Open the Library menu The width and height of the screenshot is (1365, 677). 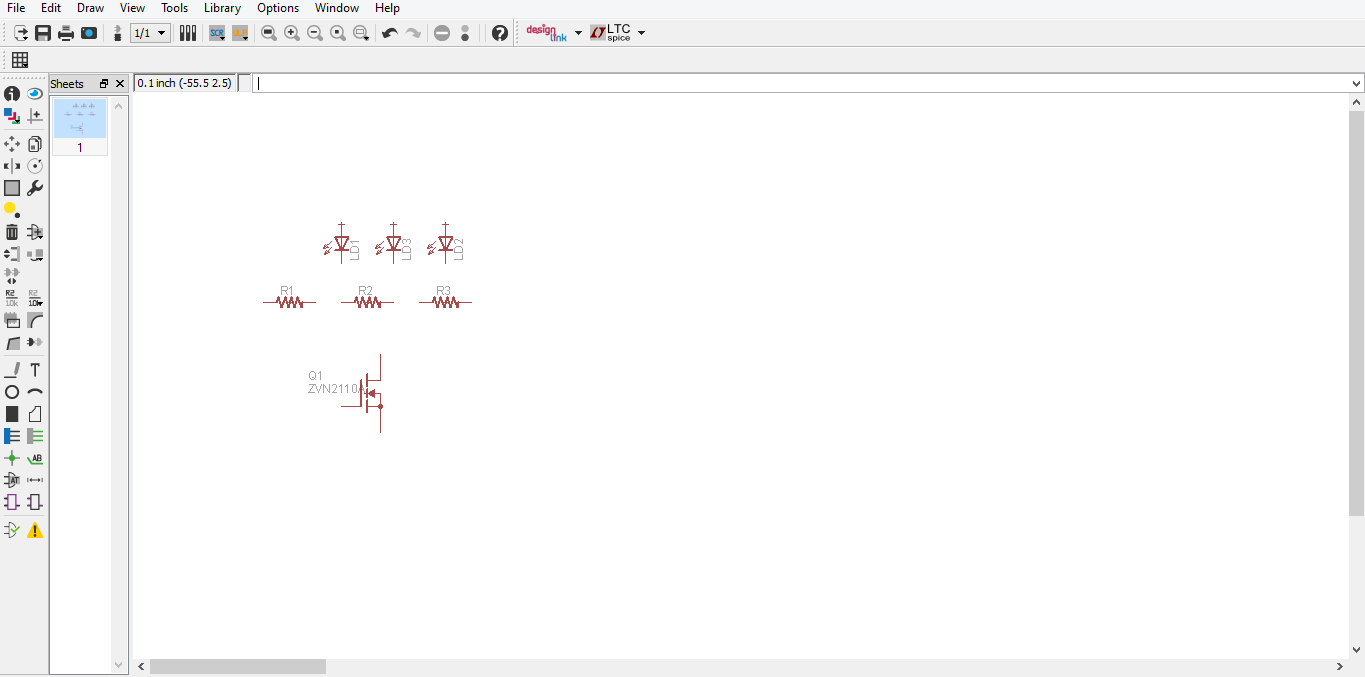click(x=222, y=8)
